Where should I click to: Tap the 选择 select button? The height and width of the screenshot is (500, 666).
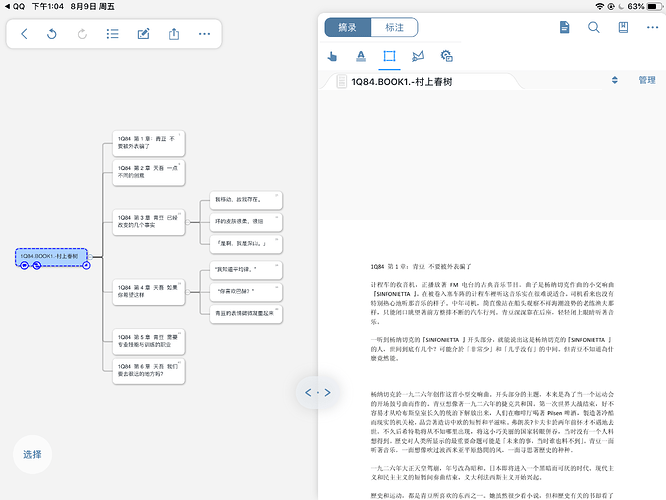32,455
